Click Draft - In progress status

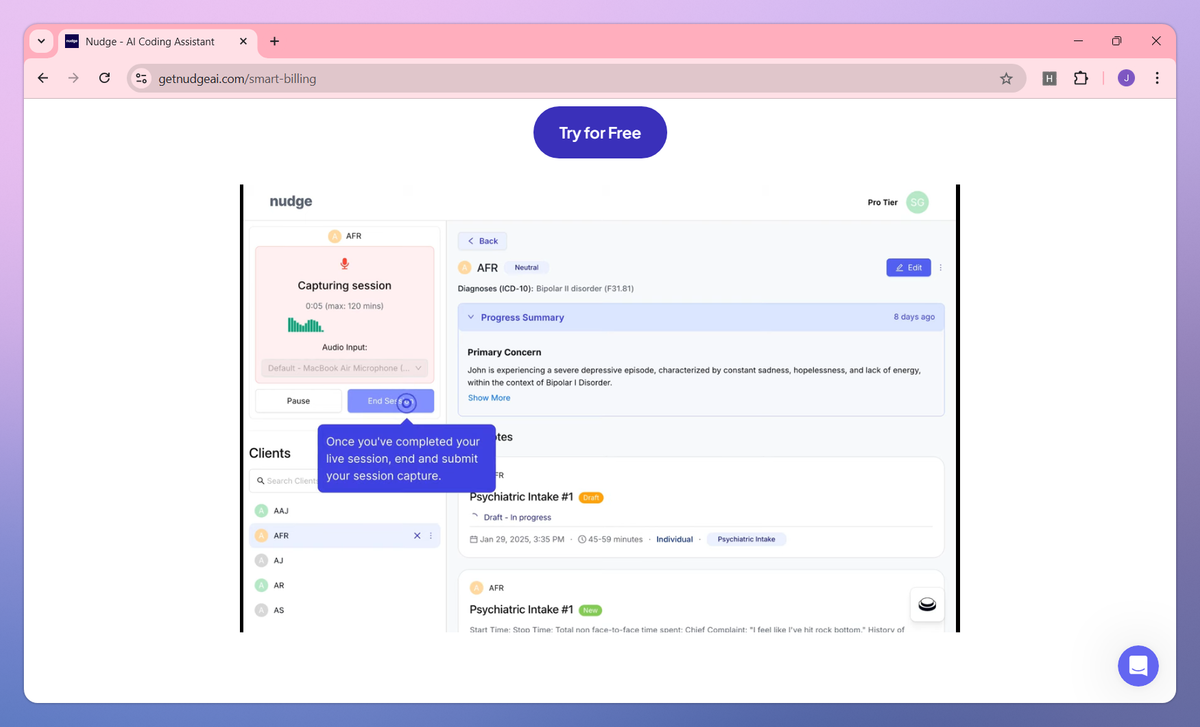(517, 518)
